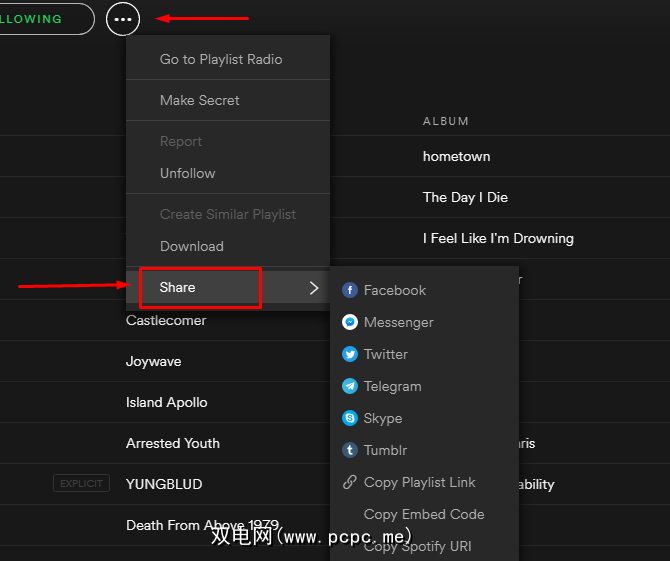Choose Copy Embed Code option
Image resolution: width=670 pixels, height=561 pixels.
[x=424, y=514]
